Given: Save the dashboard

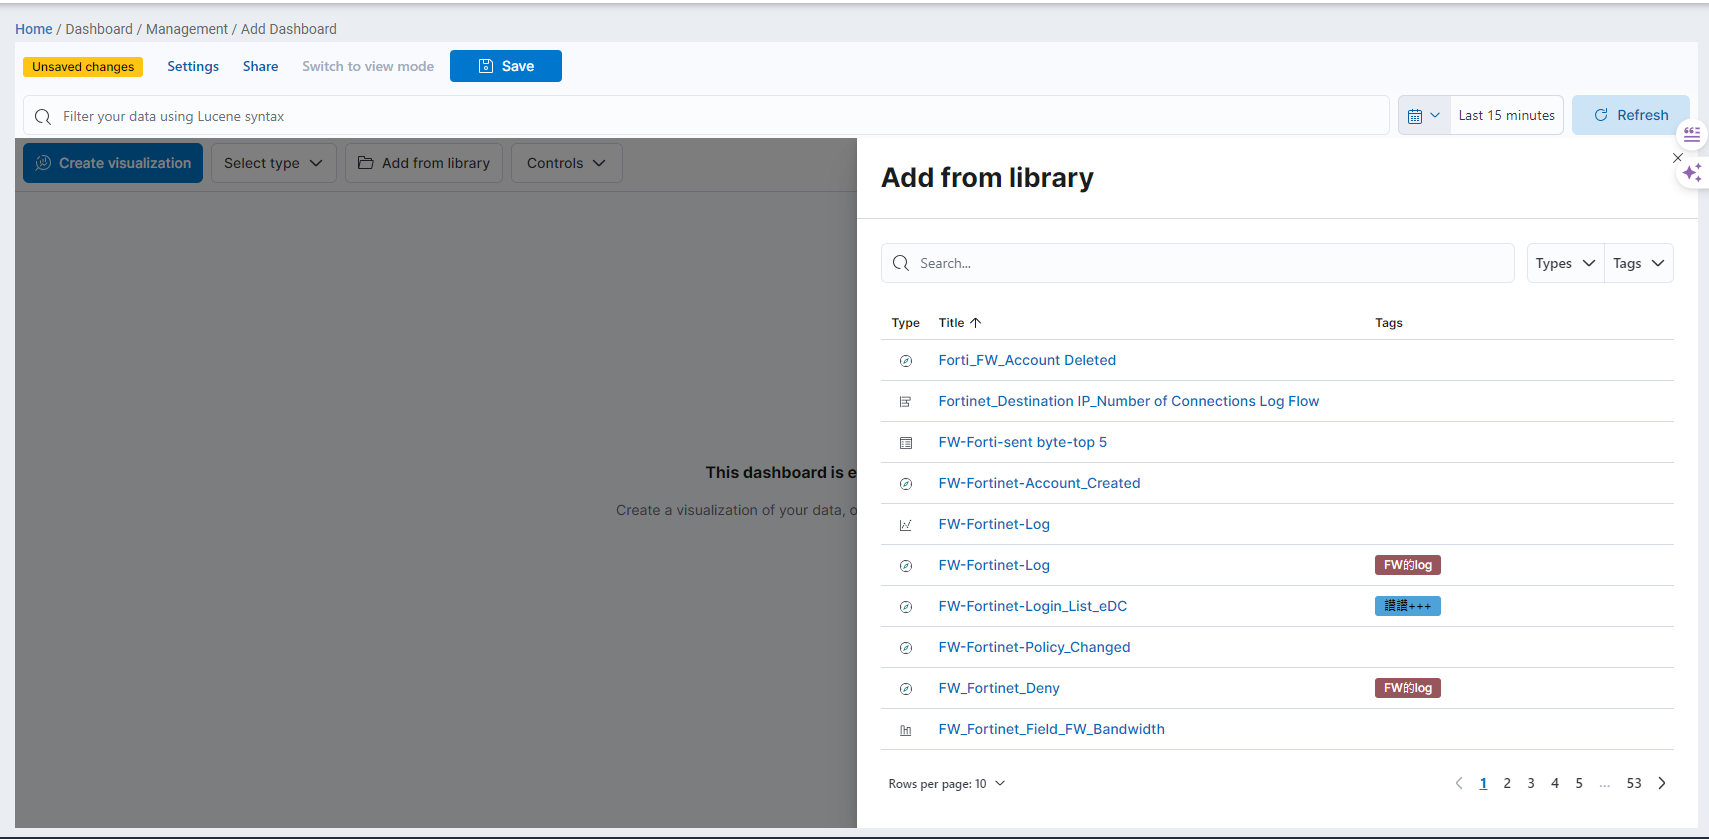Looking at the screenshot, I should [506, 66].
